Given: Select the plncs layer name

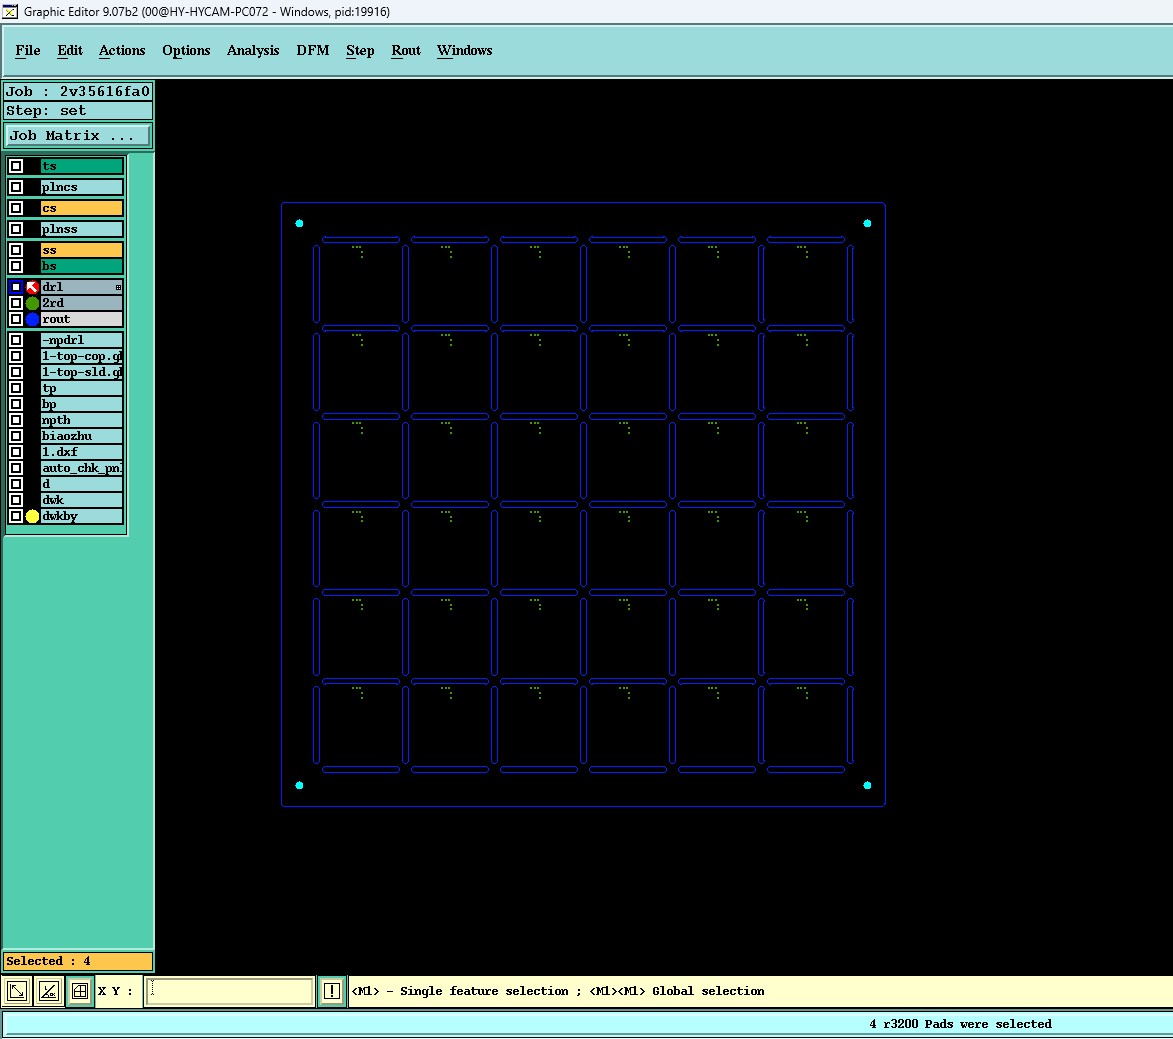Looking at the screenshot, I should tap(82, 187).
